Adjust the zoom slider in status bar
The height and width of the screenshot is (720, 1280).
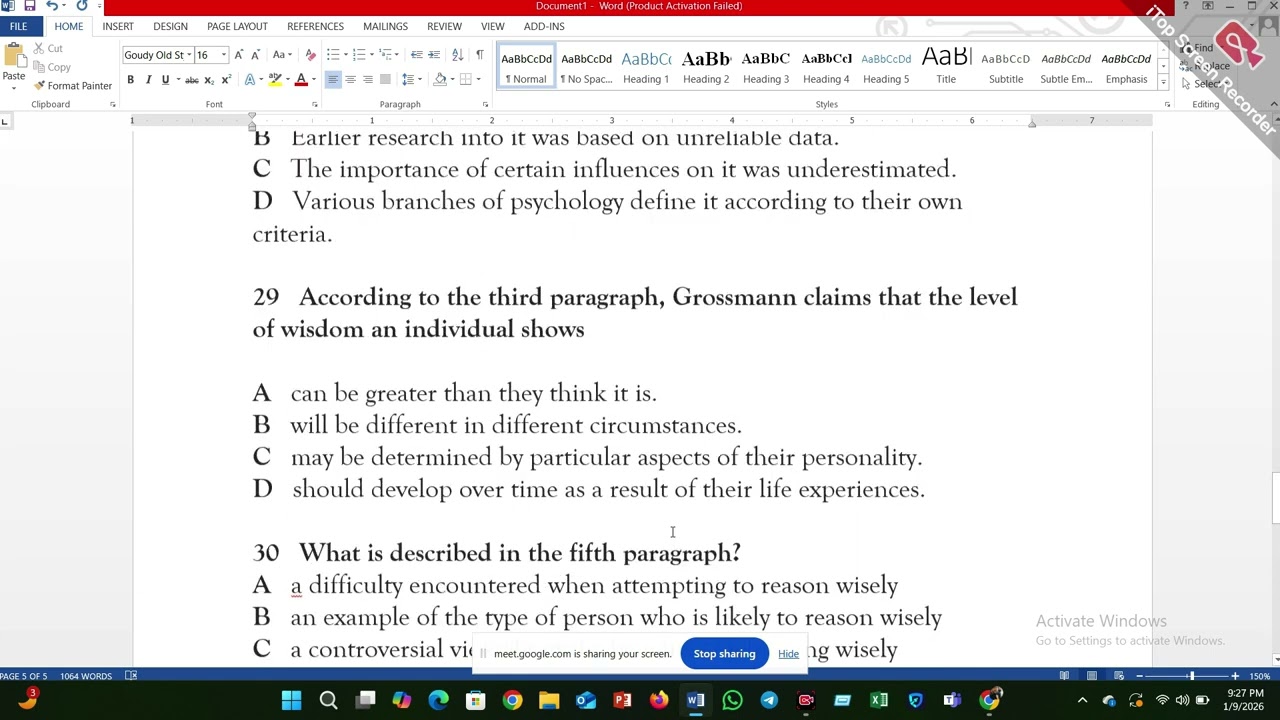coord(1191,676)
